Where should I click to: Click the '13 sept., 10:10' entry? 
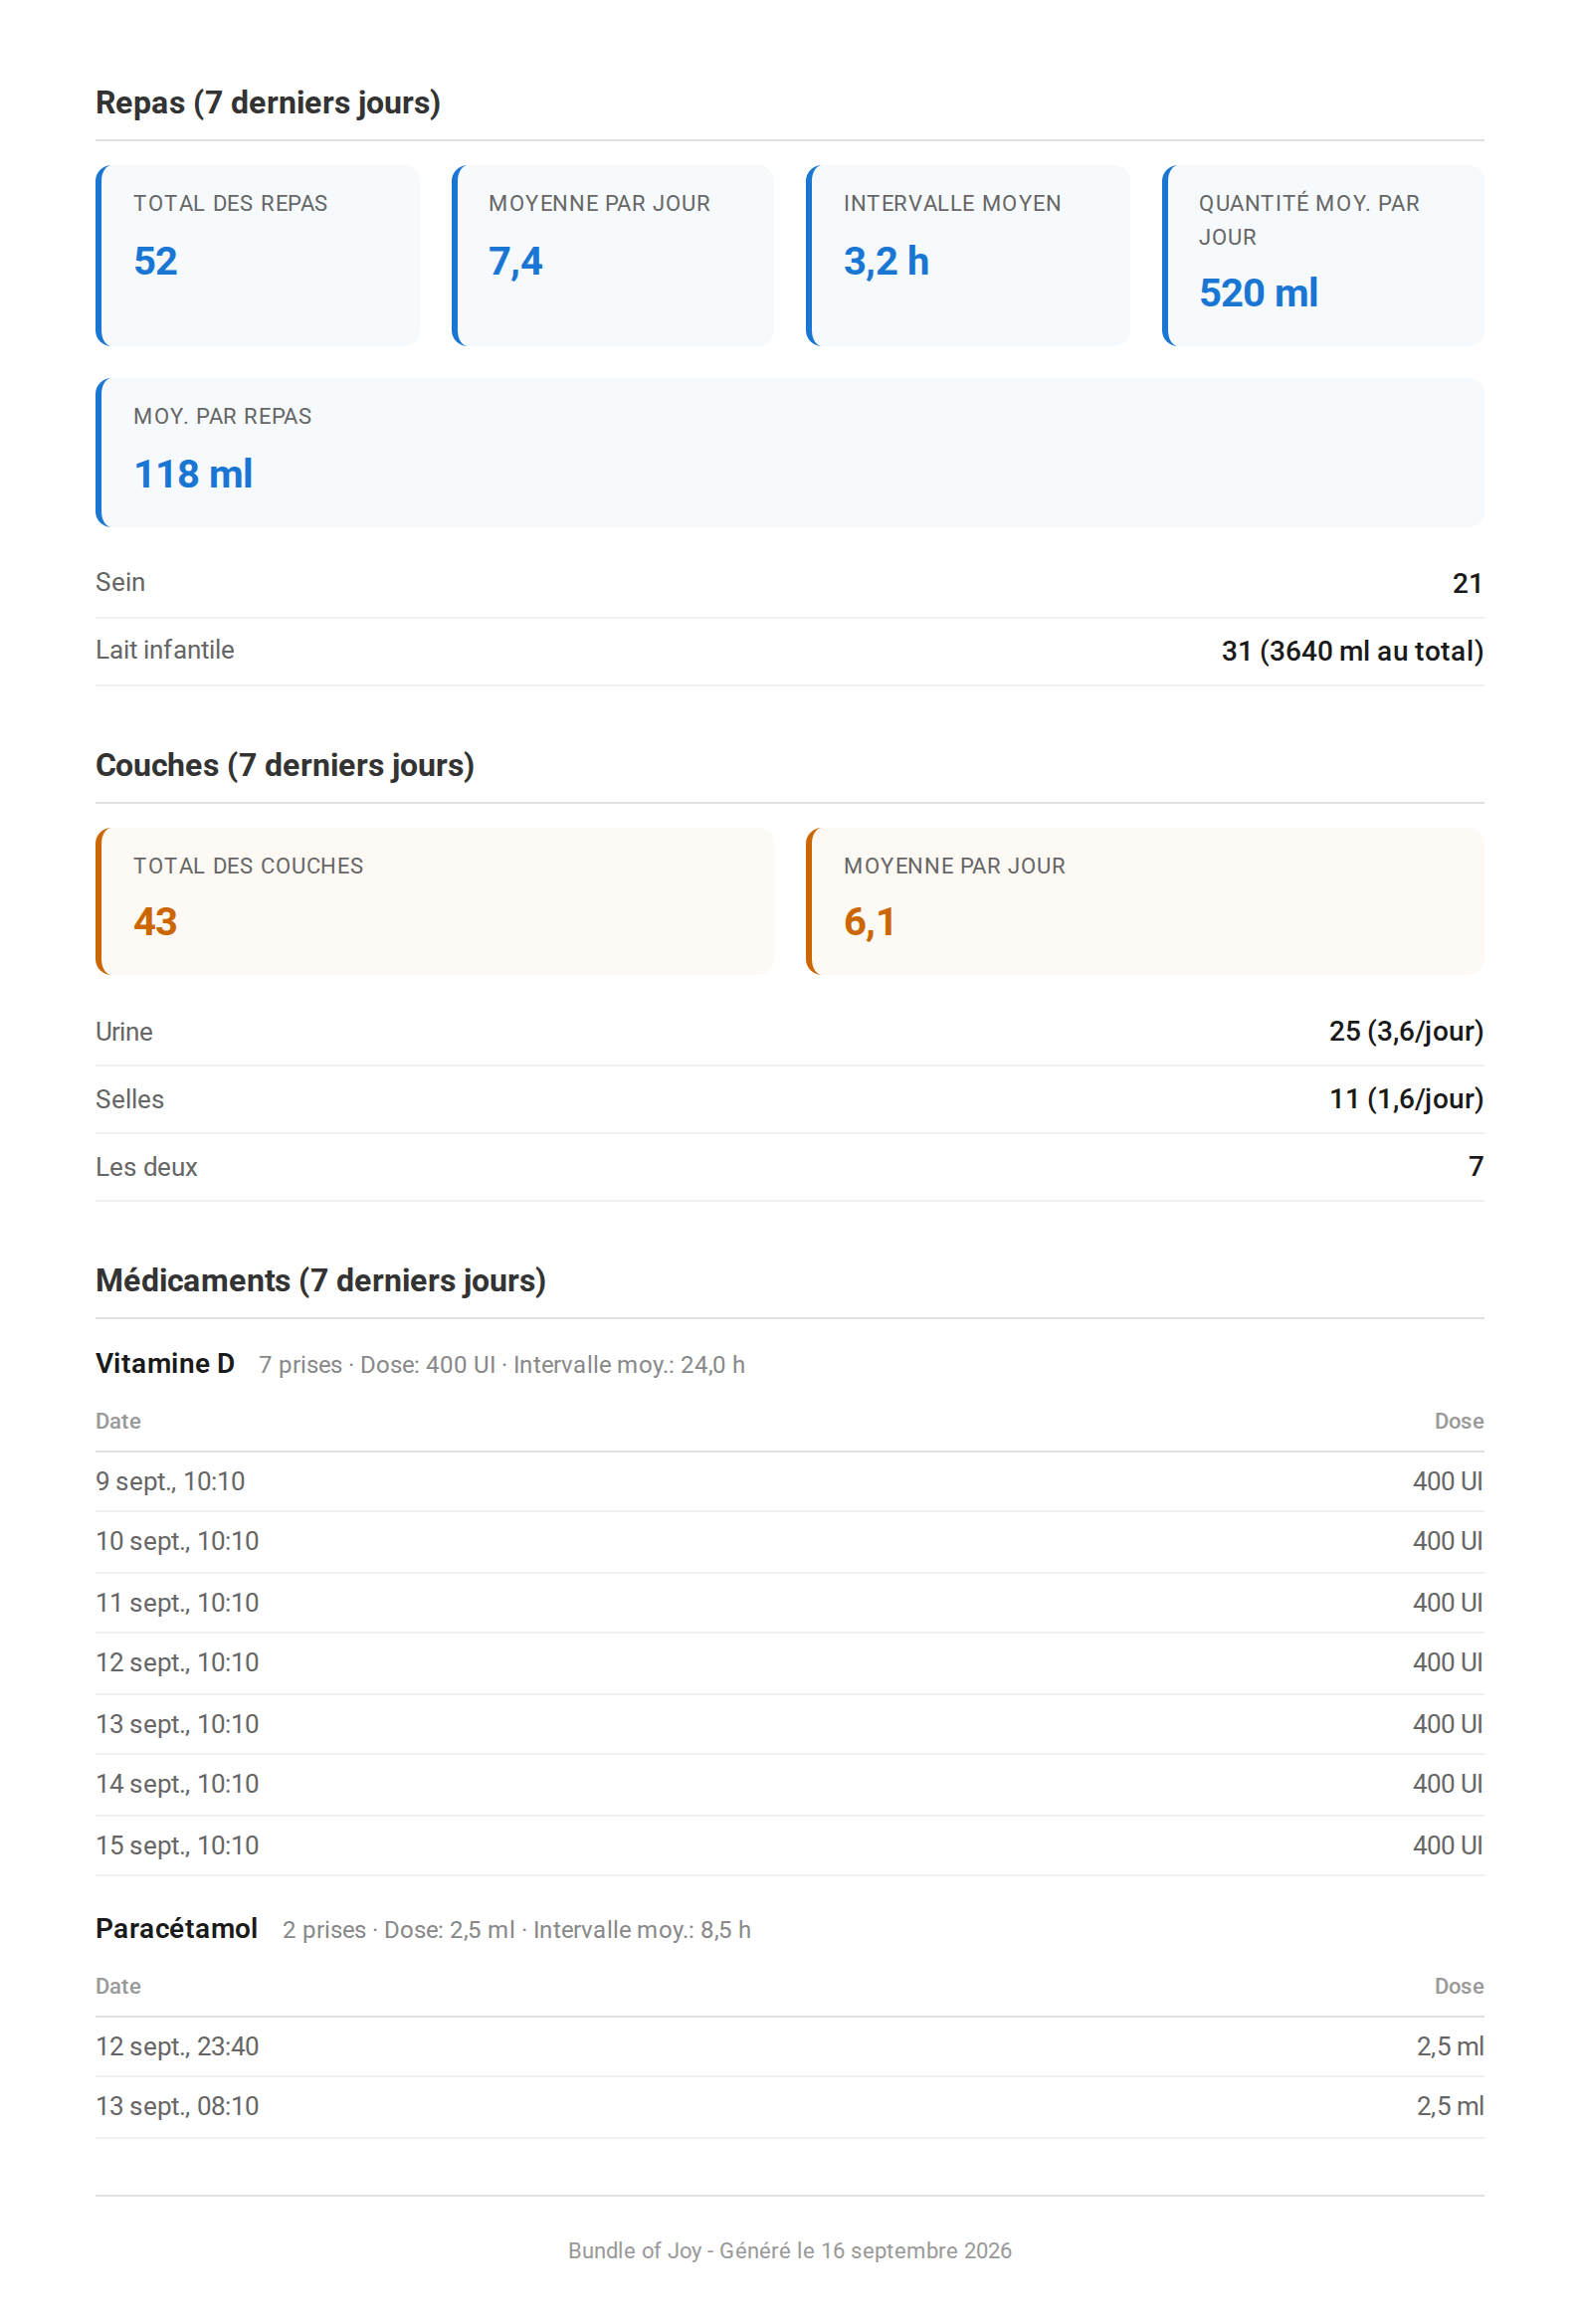177,1724
